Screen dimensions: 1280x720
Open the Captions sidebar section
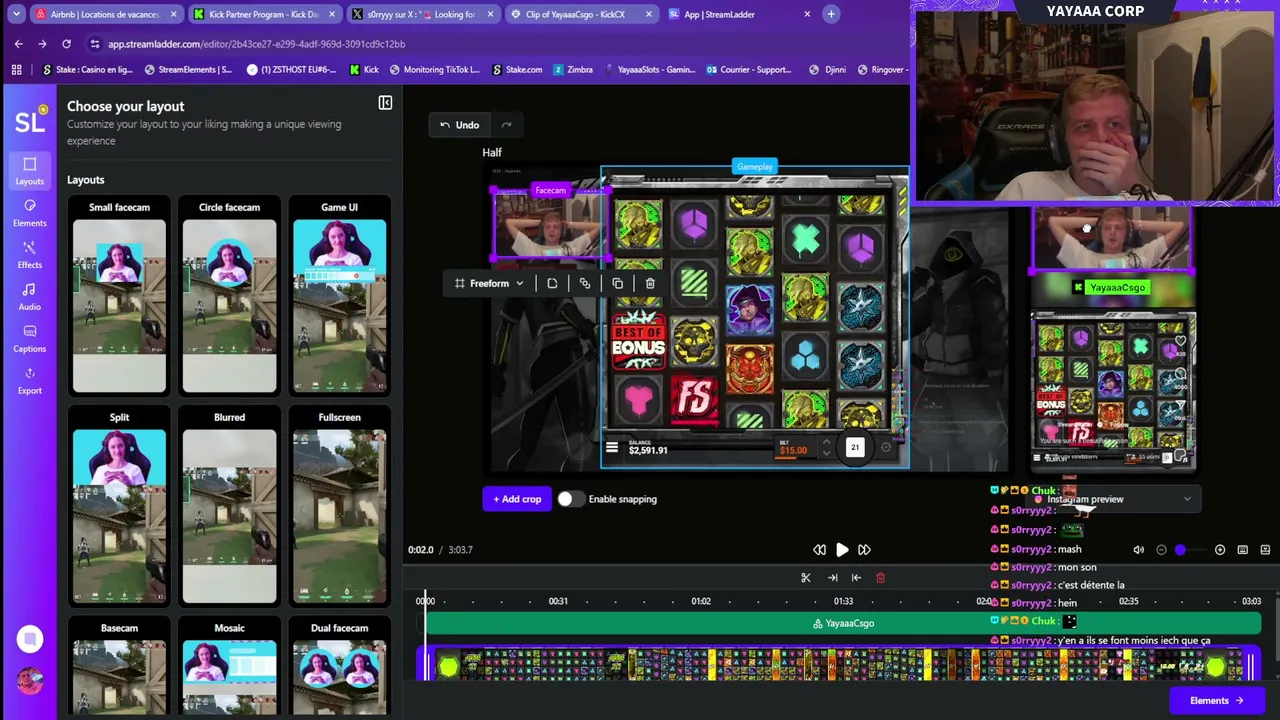(29, 338)
